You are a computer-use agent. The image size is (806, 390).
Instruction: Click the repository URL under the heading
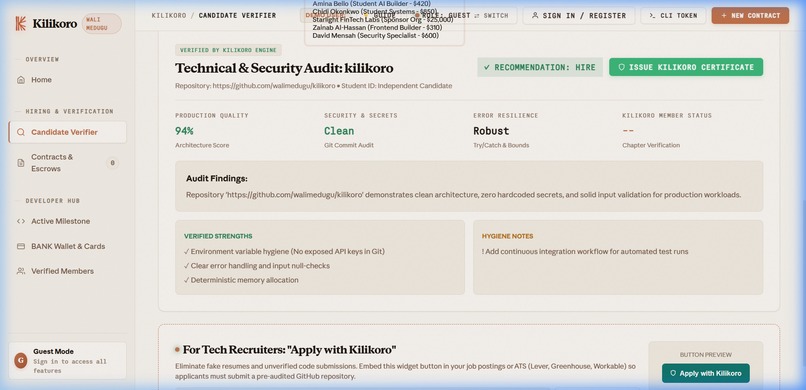coord(274,86)
